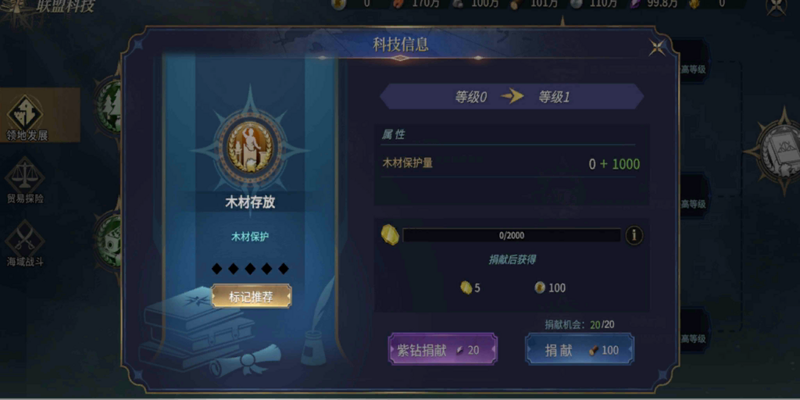Click the compass icon in top-right corner

click(777, 6)
